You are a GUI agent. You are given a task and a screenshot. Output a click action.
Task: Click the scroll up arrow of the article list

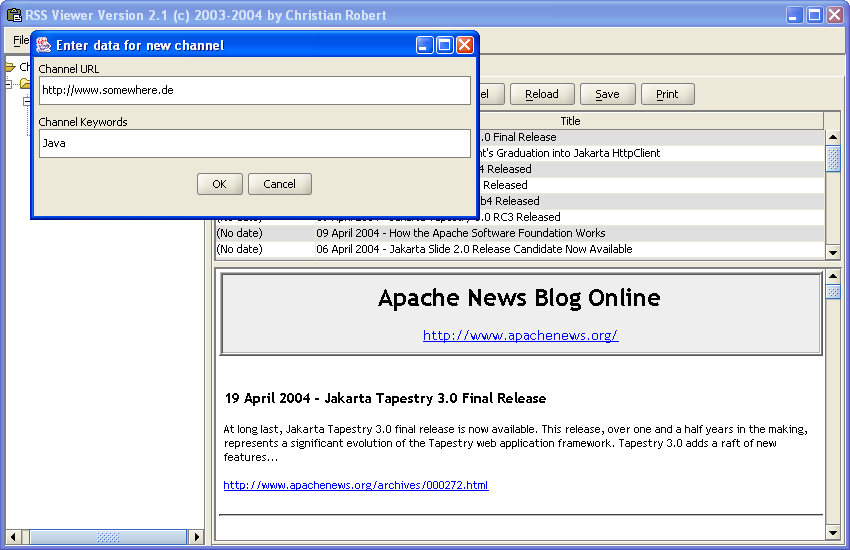pyautogui.click(x=833, y=137)
